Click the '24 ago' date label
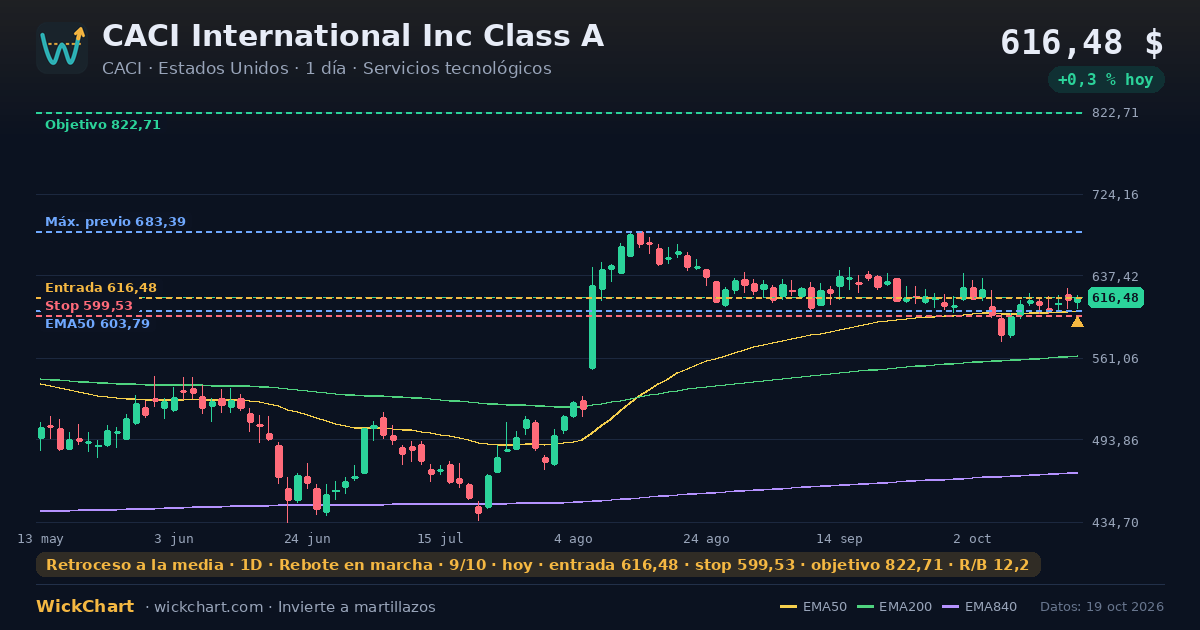1200x630 pixels. [706, 539]
